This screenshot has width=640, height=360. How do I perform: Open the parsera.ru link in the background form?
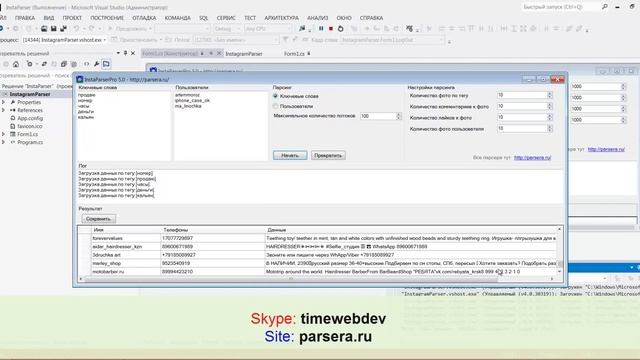[x=606, y=149]
